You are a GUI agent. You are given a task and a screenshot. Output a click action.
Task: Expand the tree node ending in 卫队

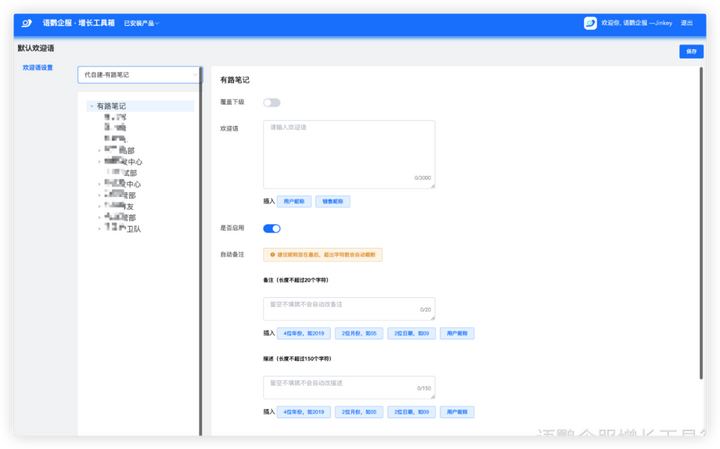(99, 229)
